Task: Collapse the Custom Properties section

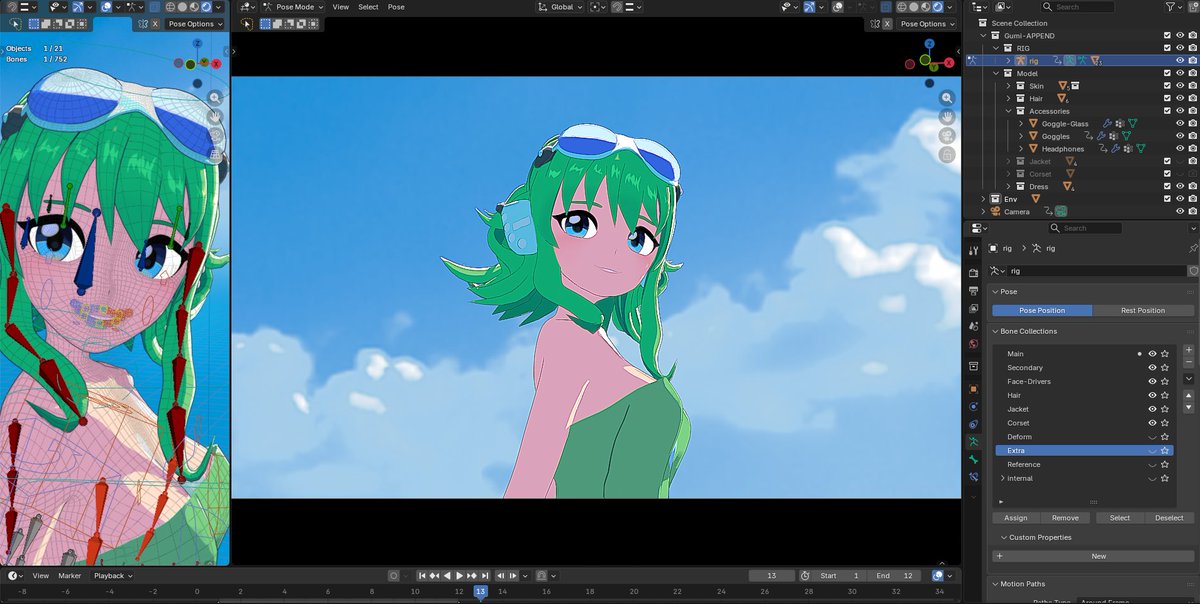Action: (x=1004, y=538)
